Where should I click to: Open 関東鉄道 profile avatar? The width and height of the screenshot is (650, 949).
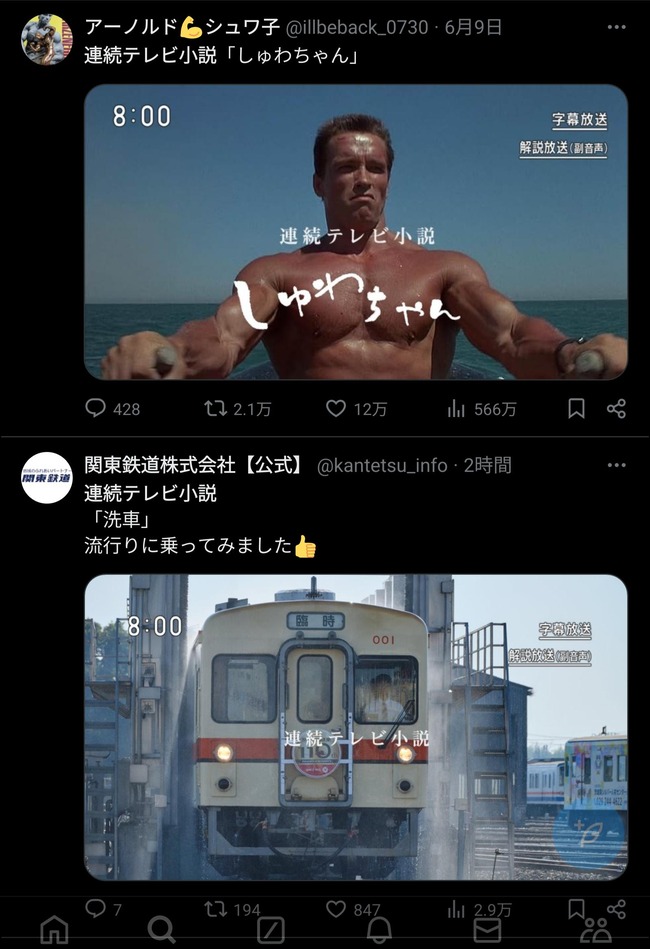[x=47, y=478]
